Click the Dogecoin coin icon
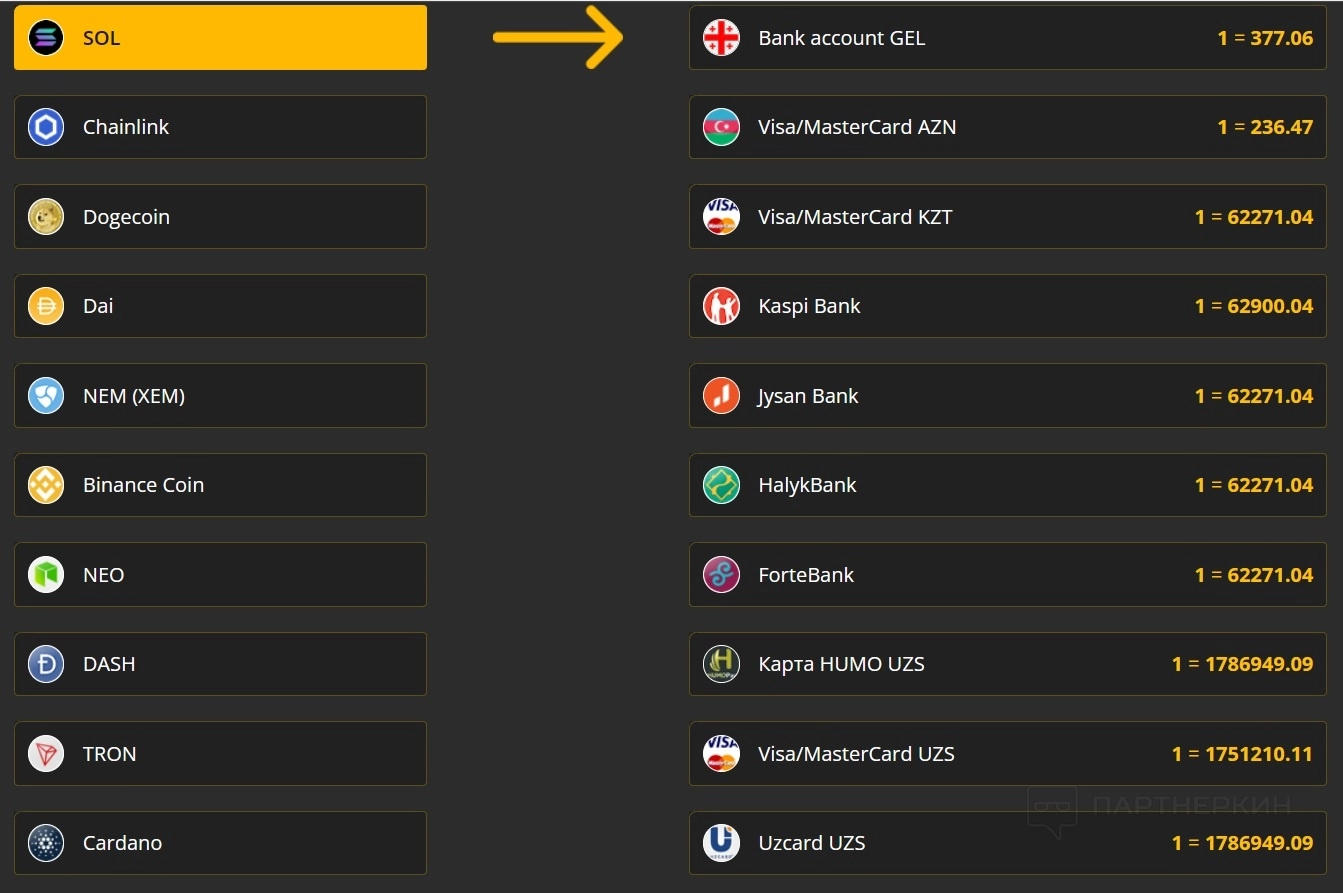 point(46,217)
